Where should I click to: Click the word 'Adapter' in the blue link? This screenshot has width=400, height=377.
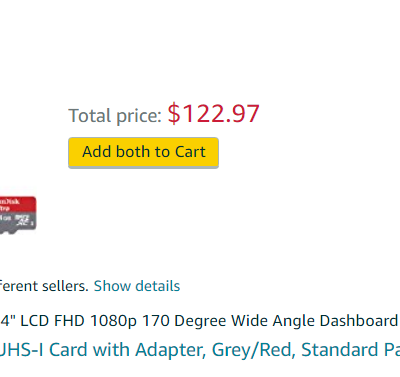click(171, 350)
